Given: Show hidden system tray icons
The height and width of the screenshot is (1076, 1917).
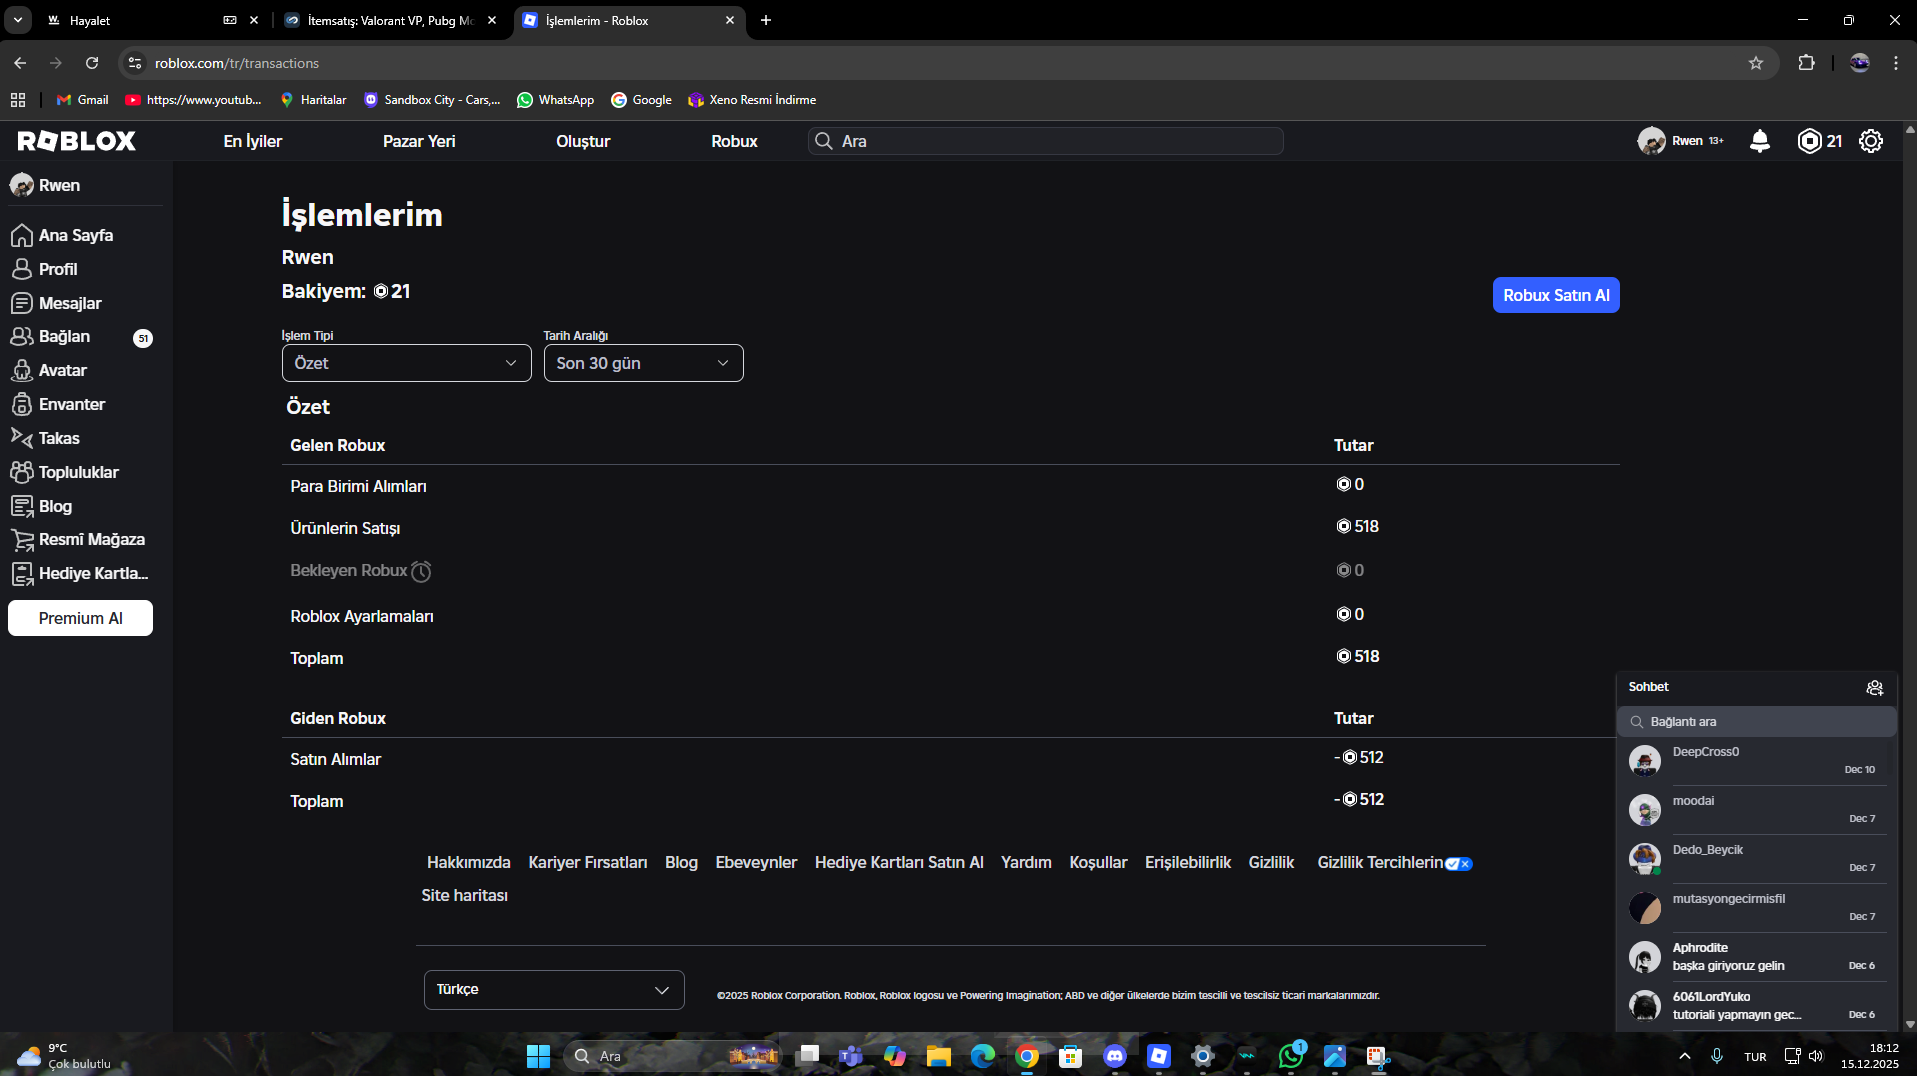Looking at the screenshot, I should (1685, 1056).
